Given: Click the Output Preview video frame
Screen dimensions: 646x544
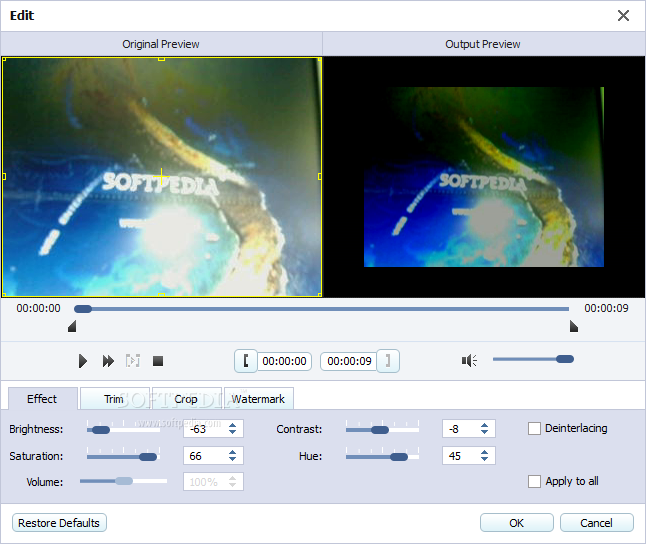Looking at the screenshot, I should (484, 177).
